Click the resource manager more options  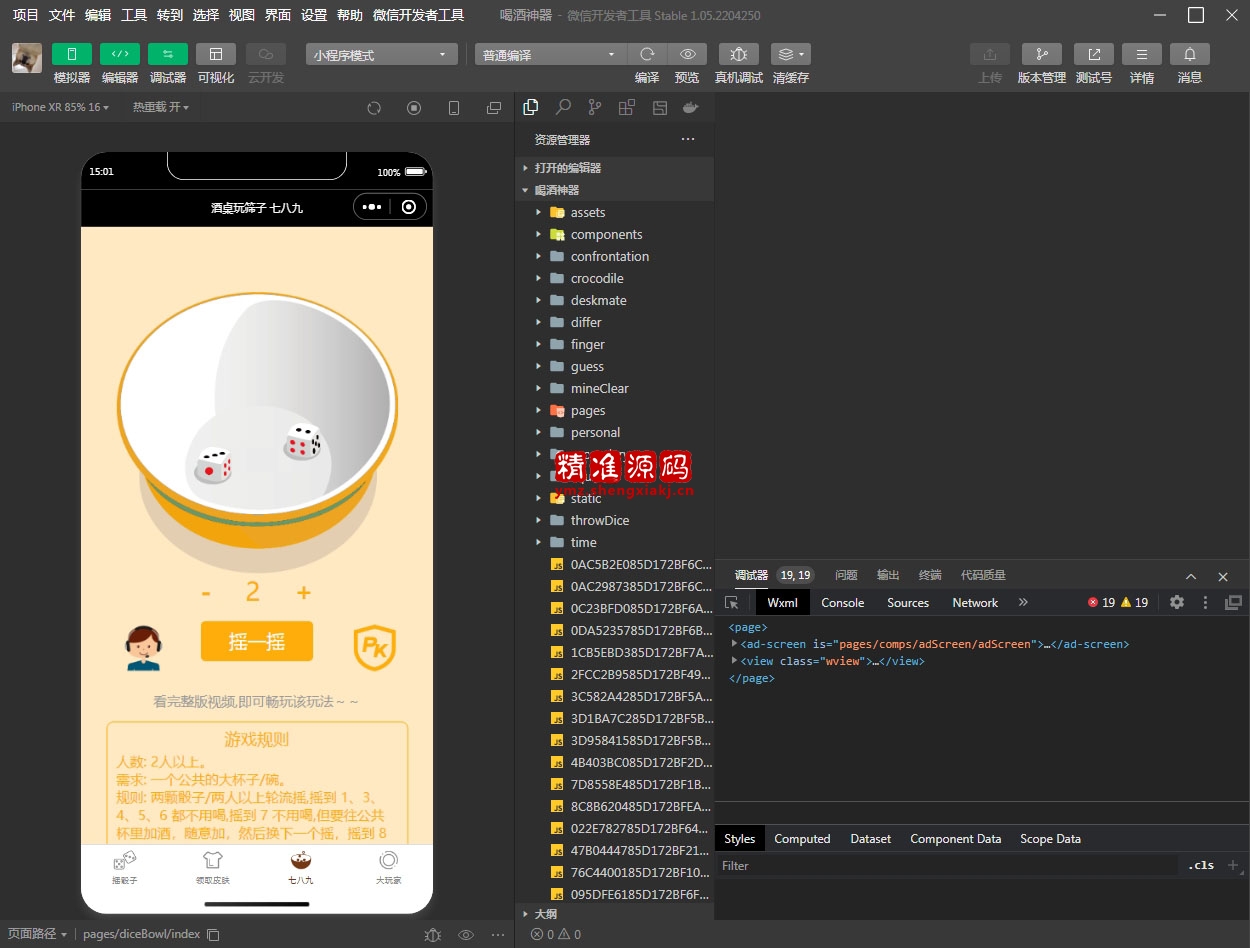(688, 139)
